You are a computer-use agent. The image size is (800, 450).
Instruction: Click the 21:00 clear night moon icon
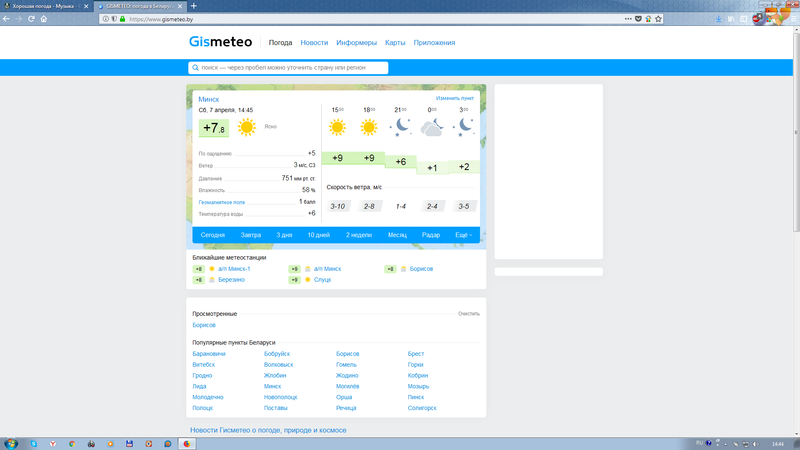pyautogui.click(x=401, y=127)
